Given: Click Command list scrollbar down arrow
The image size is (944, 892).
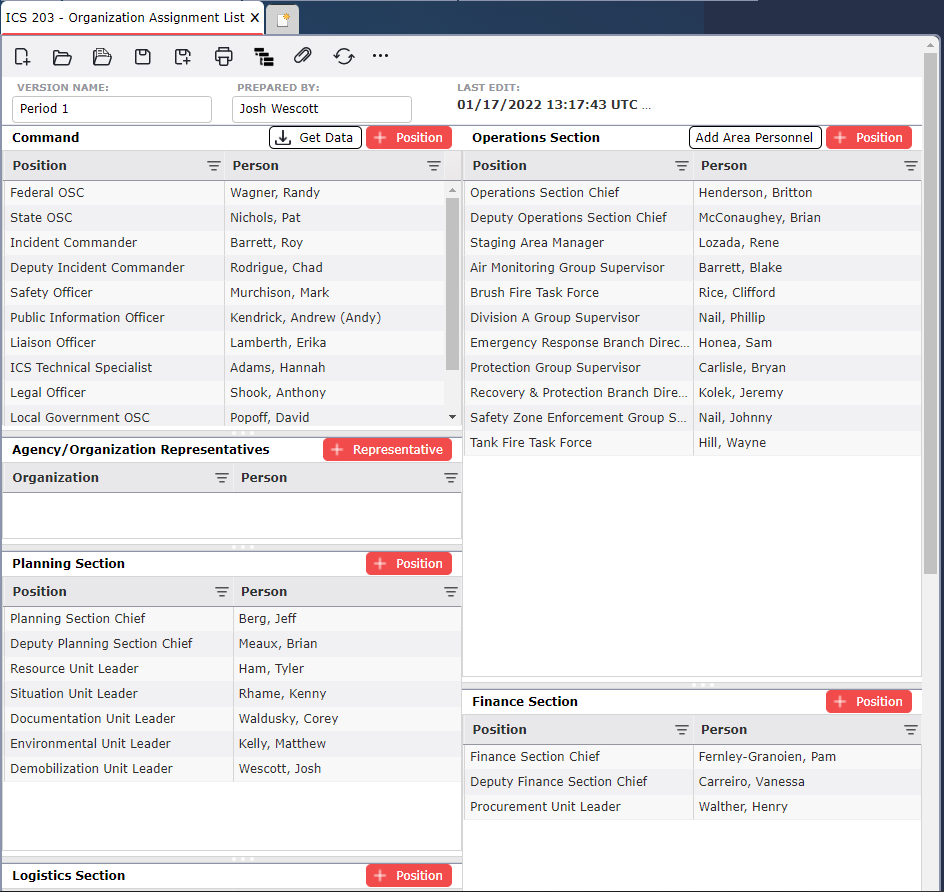Looking at the screenshot, I should 452,417.
